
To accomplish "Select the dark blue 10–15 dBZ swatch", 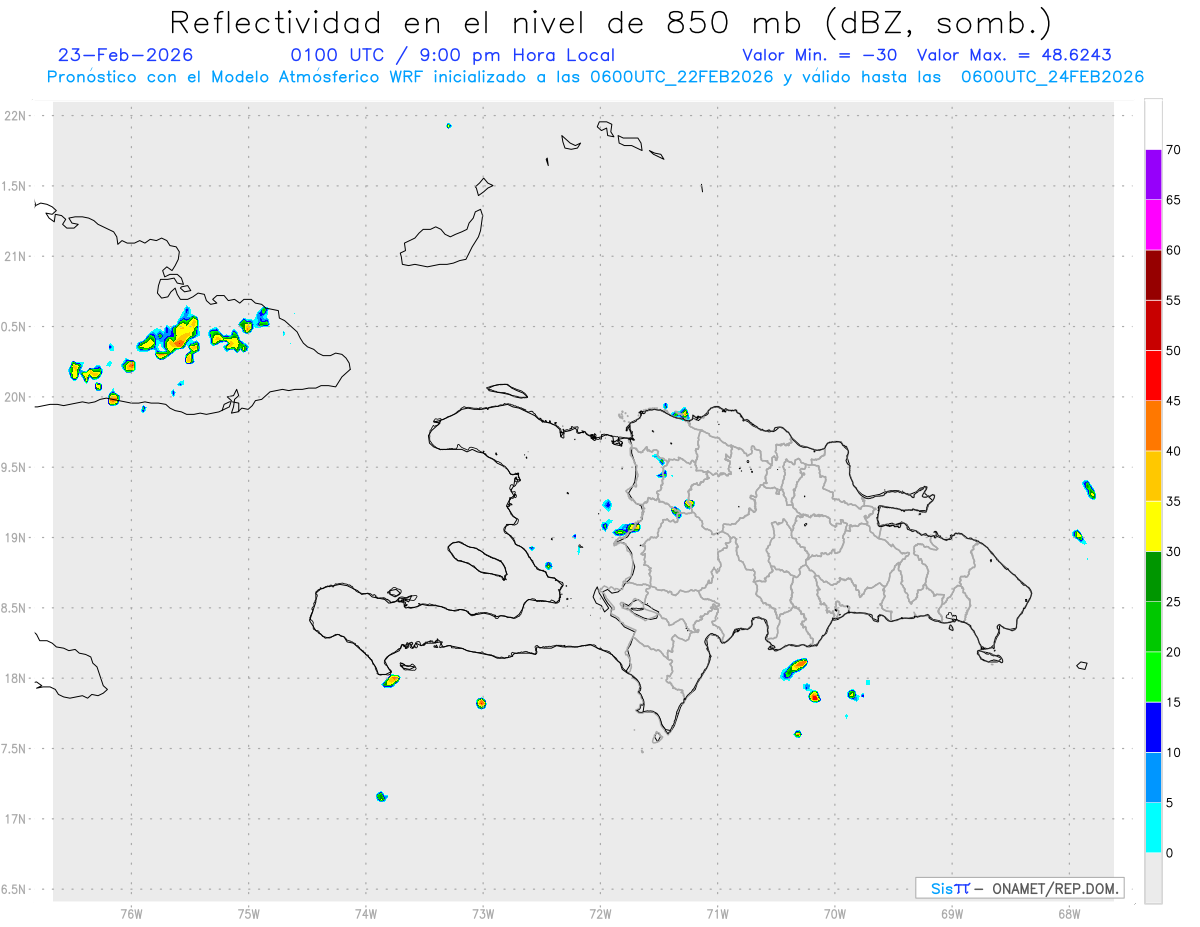I will (1153, 727).
